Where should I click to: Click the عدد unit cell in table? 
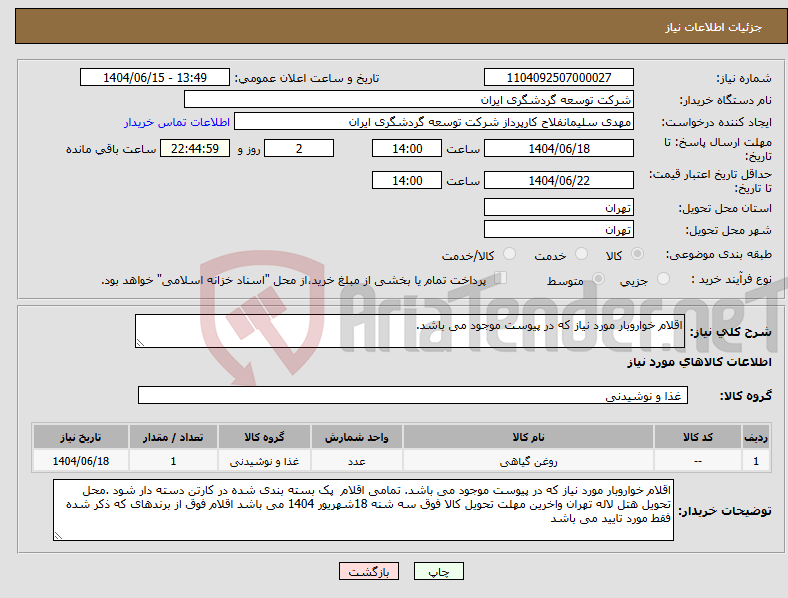coord(357,461)
